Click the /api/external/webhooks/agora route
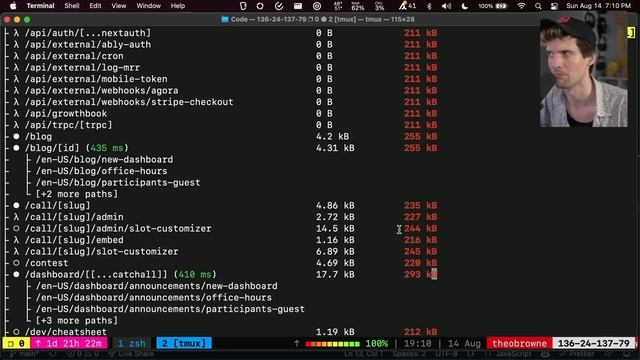640x360 pixels. 101,90
